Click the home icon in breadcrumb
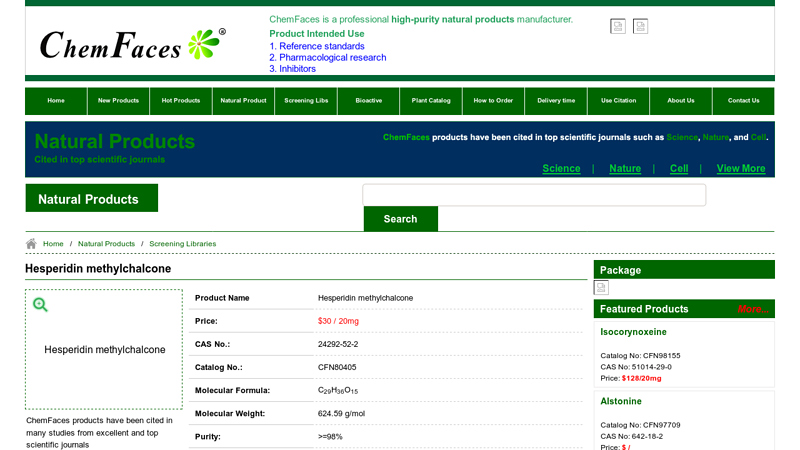Image resolution: width=800 pixels, height=450 pixels. tap(31, 244)
